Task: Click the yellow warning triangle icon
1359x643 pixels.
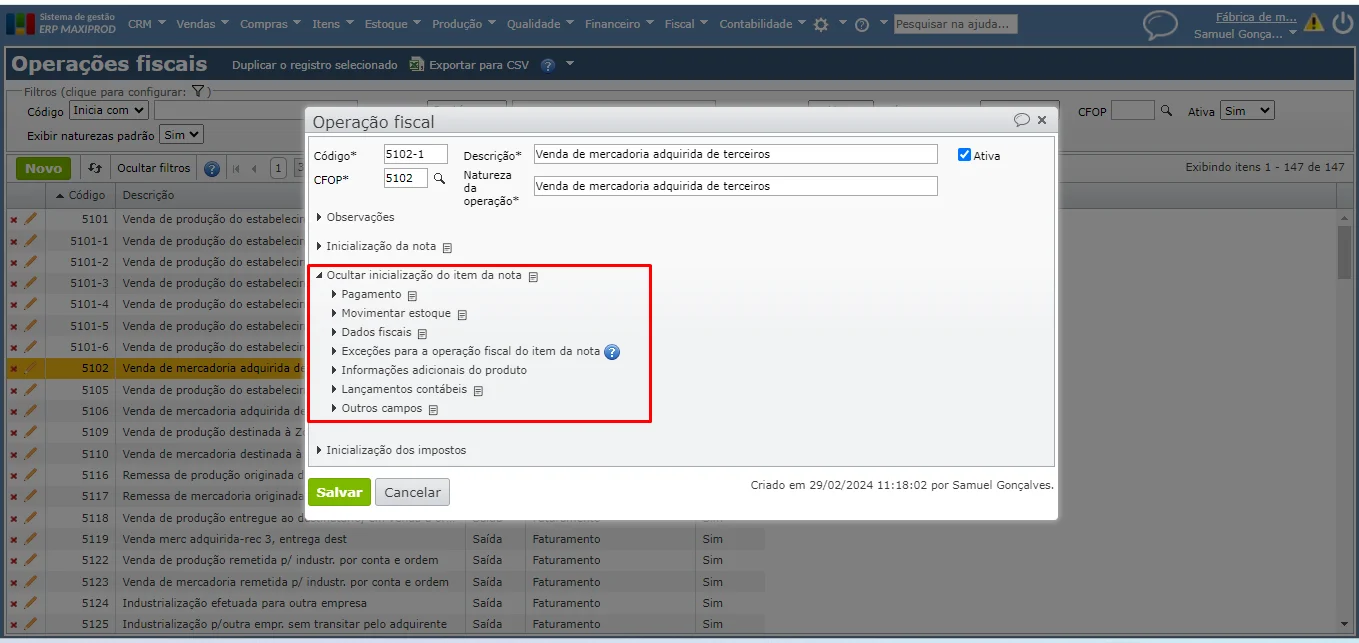Action: (1313, 22)
